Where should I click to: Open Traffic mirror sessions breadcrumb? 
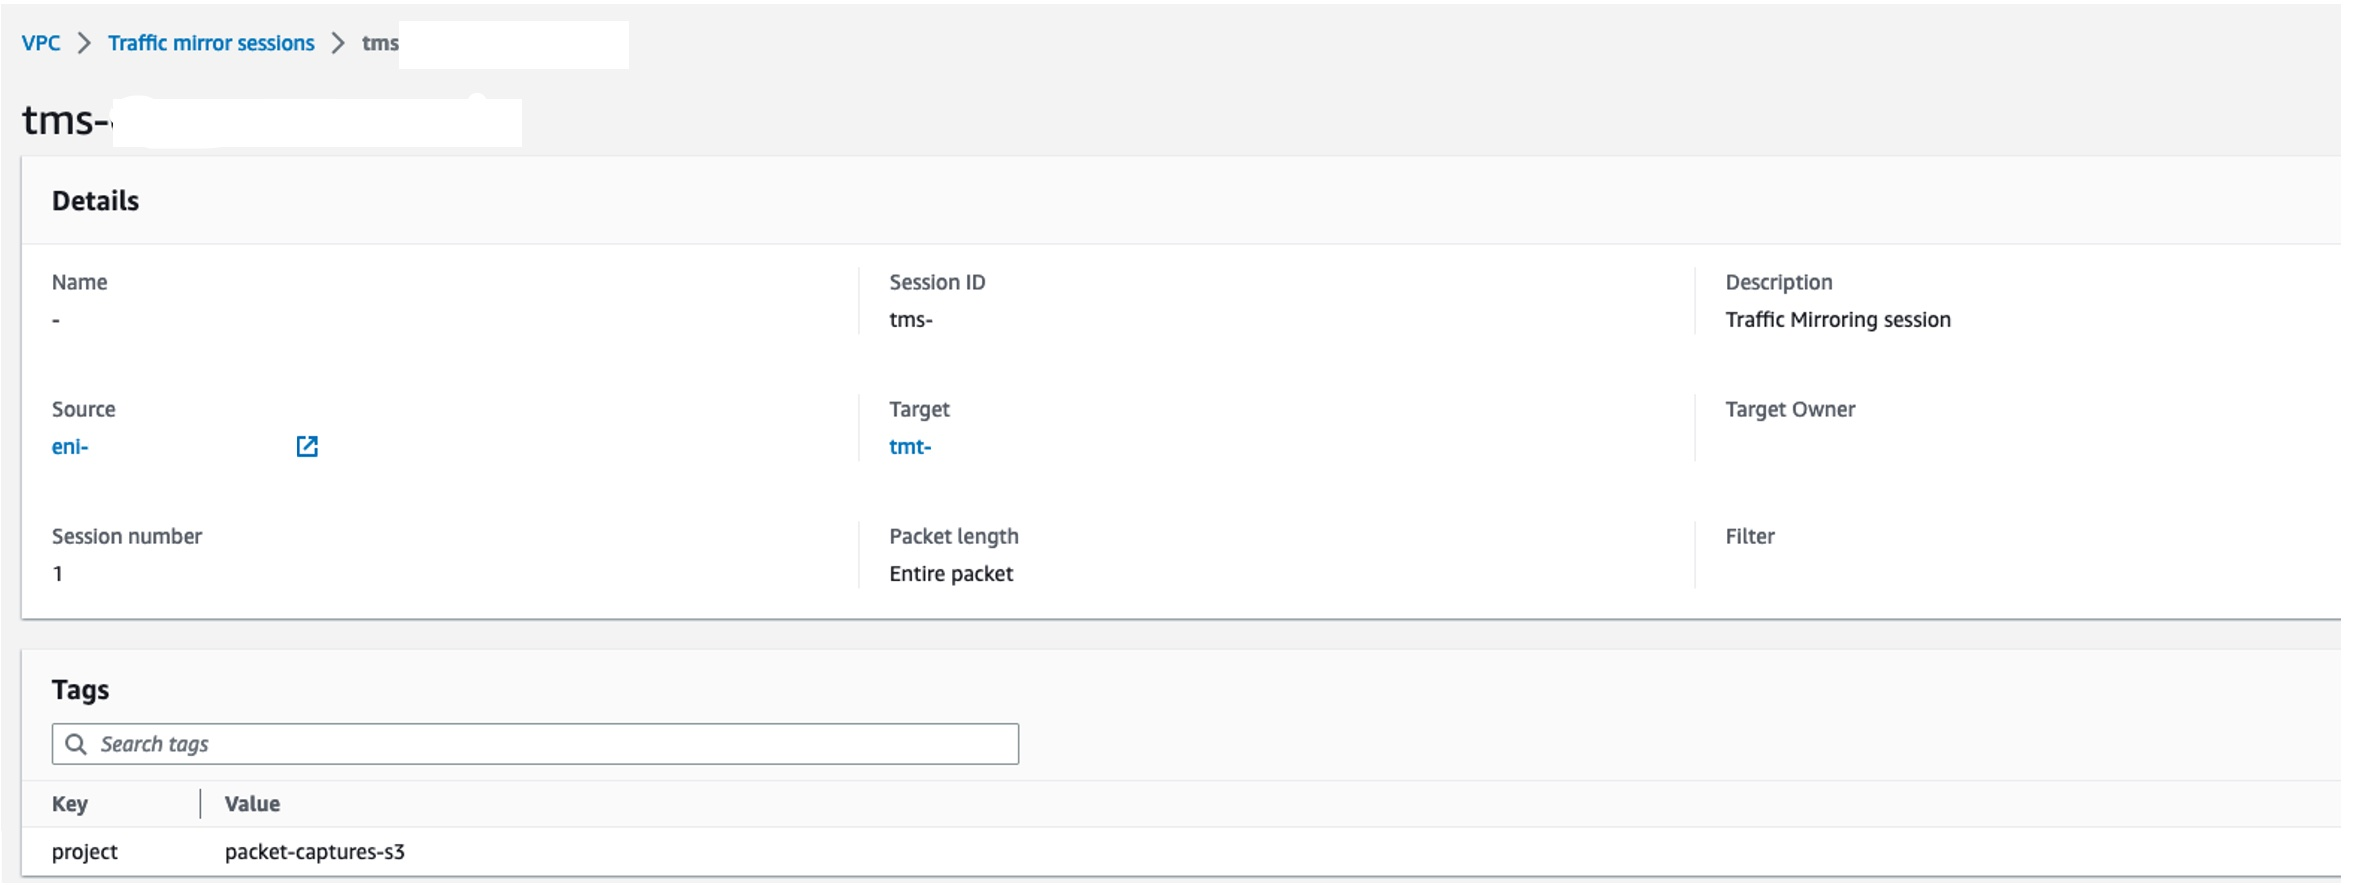pyautogui.click(x=211, y=43)
